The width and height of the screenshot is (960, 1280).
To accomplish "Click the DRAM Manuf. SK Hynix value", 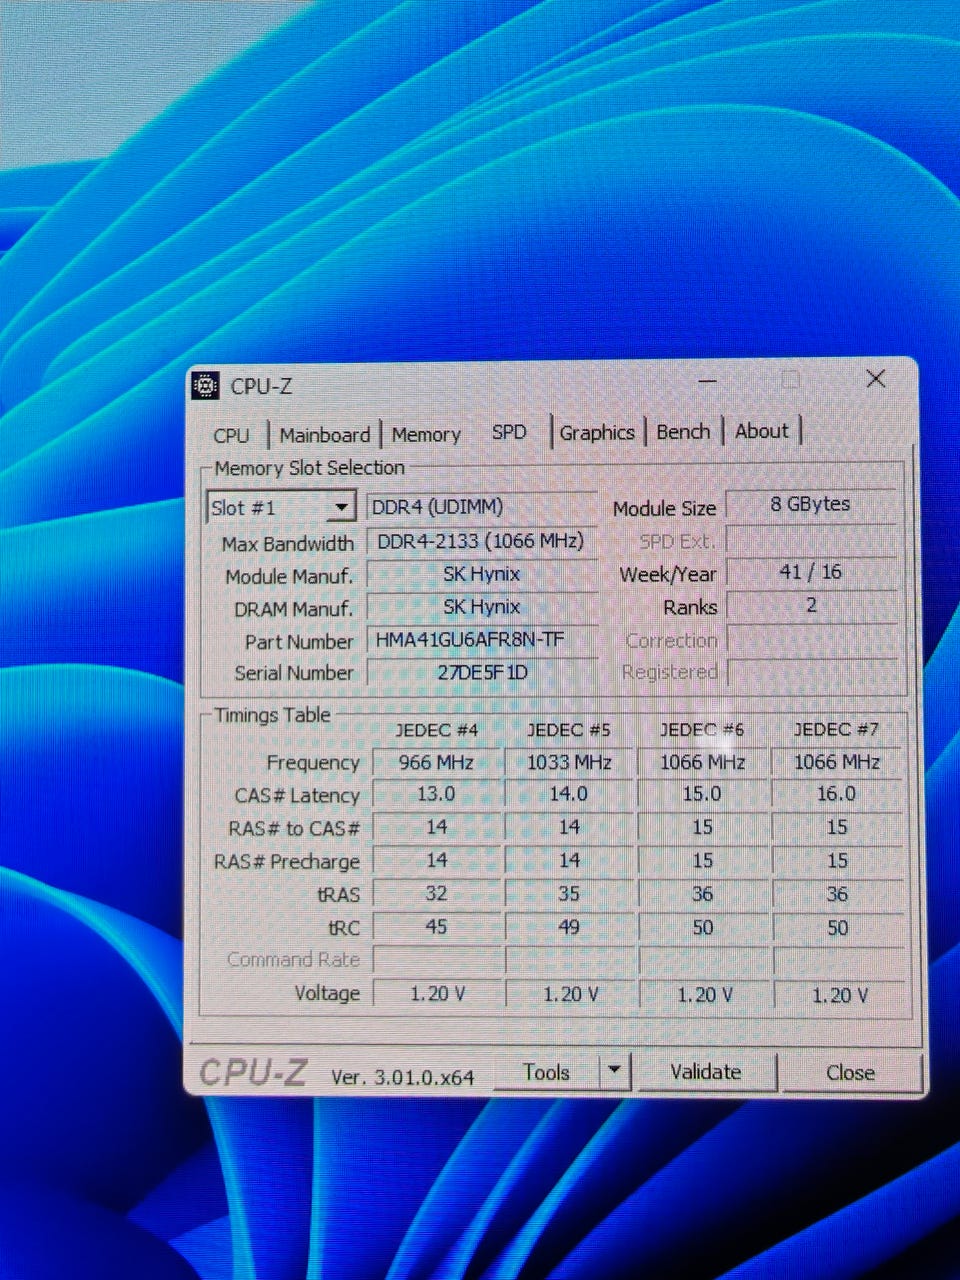I will coord(482,607).
